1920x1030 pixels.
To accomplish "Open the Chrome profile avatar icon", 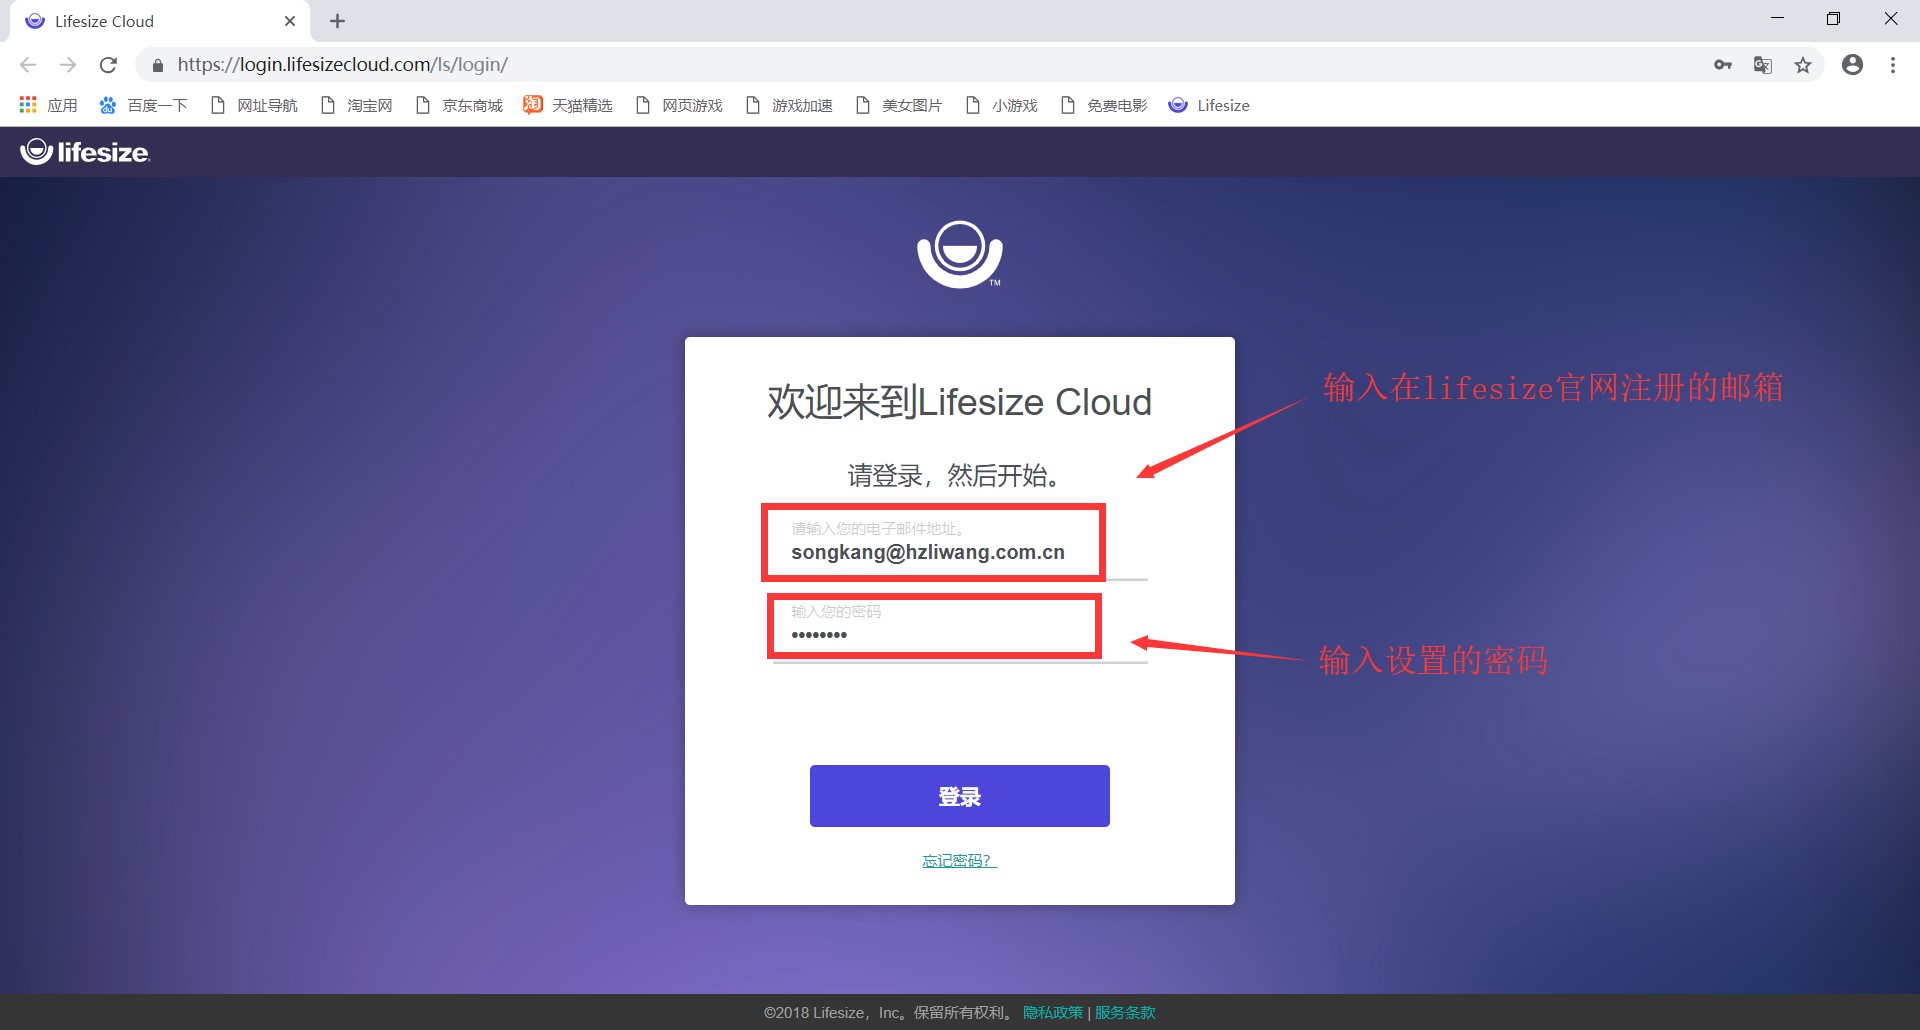I will 1853,65.
